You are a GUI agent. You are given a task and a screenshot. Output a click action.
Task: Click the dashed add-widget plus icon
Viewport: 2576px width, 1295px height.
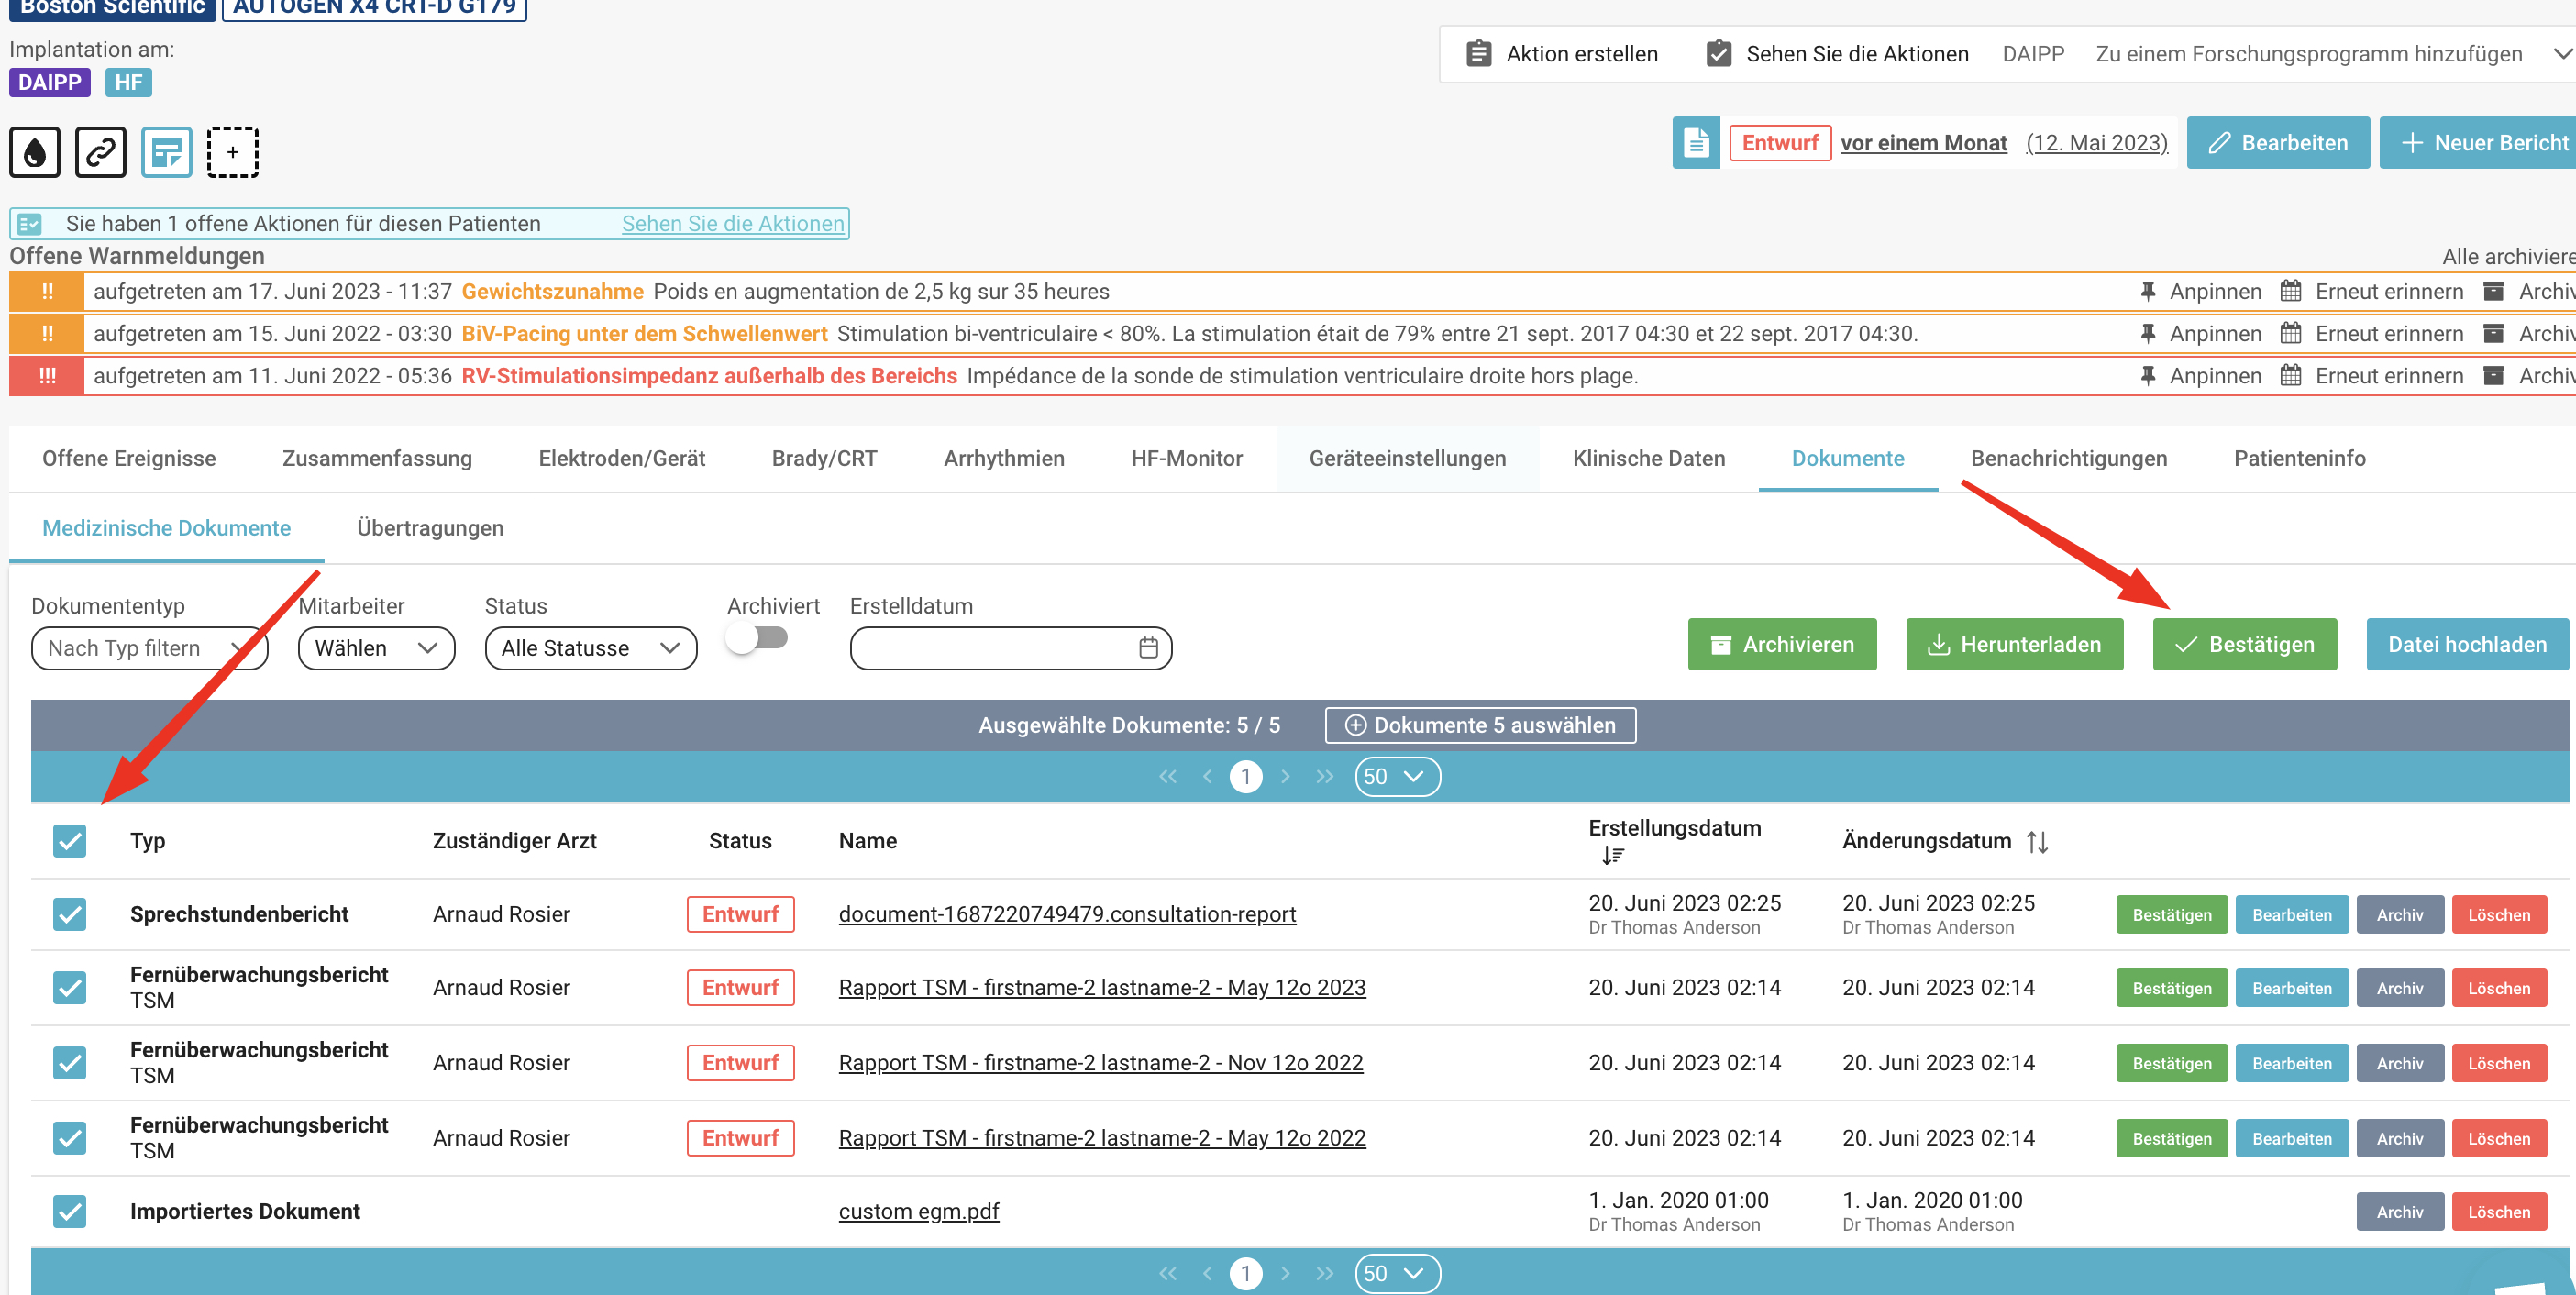tap(232, 152)
